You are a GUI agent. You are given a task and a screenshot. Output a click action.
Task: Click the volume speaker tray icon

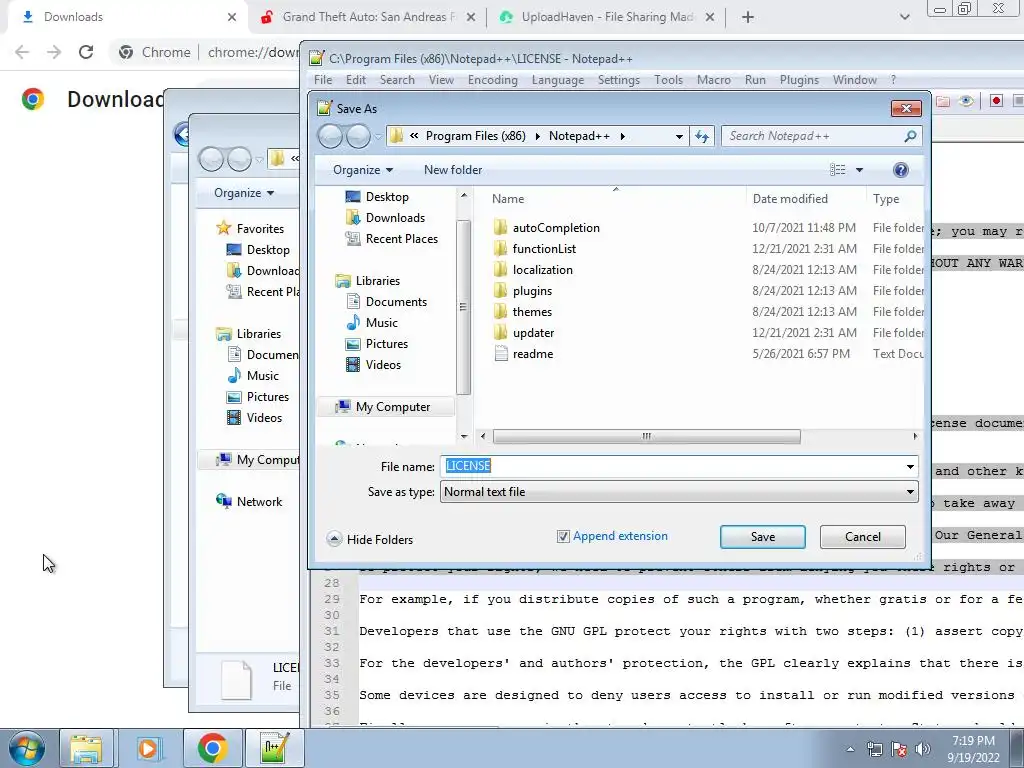point(923,749)
